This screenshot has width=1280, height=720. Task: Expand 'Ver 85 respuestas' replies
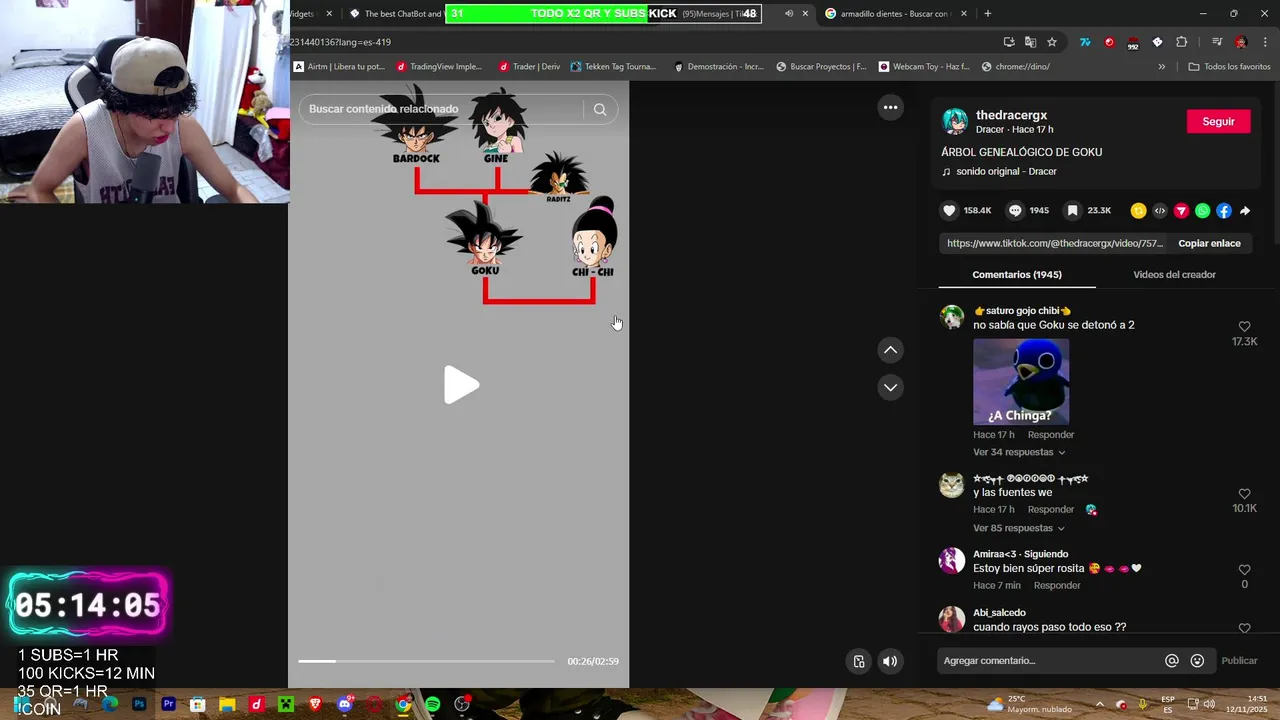(x=1019, y=528)
